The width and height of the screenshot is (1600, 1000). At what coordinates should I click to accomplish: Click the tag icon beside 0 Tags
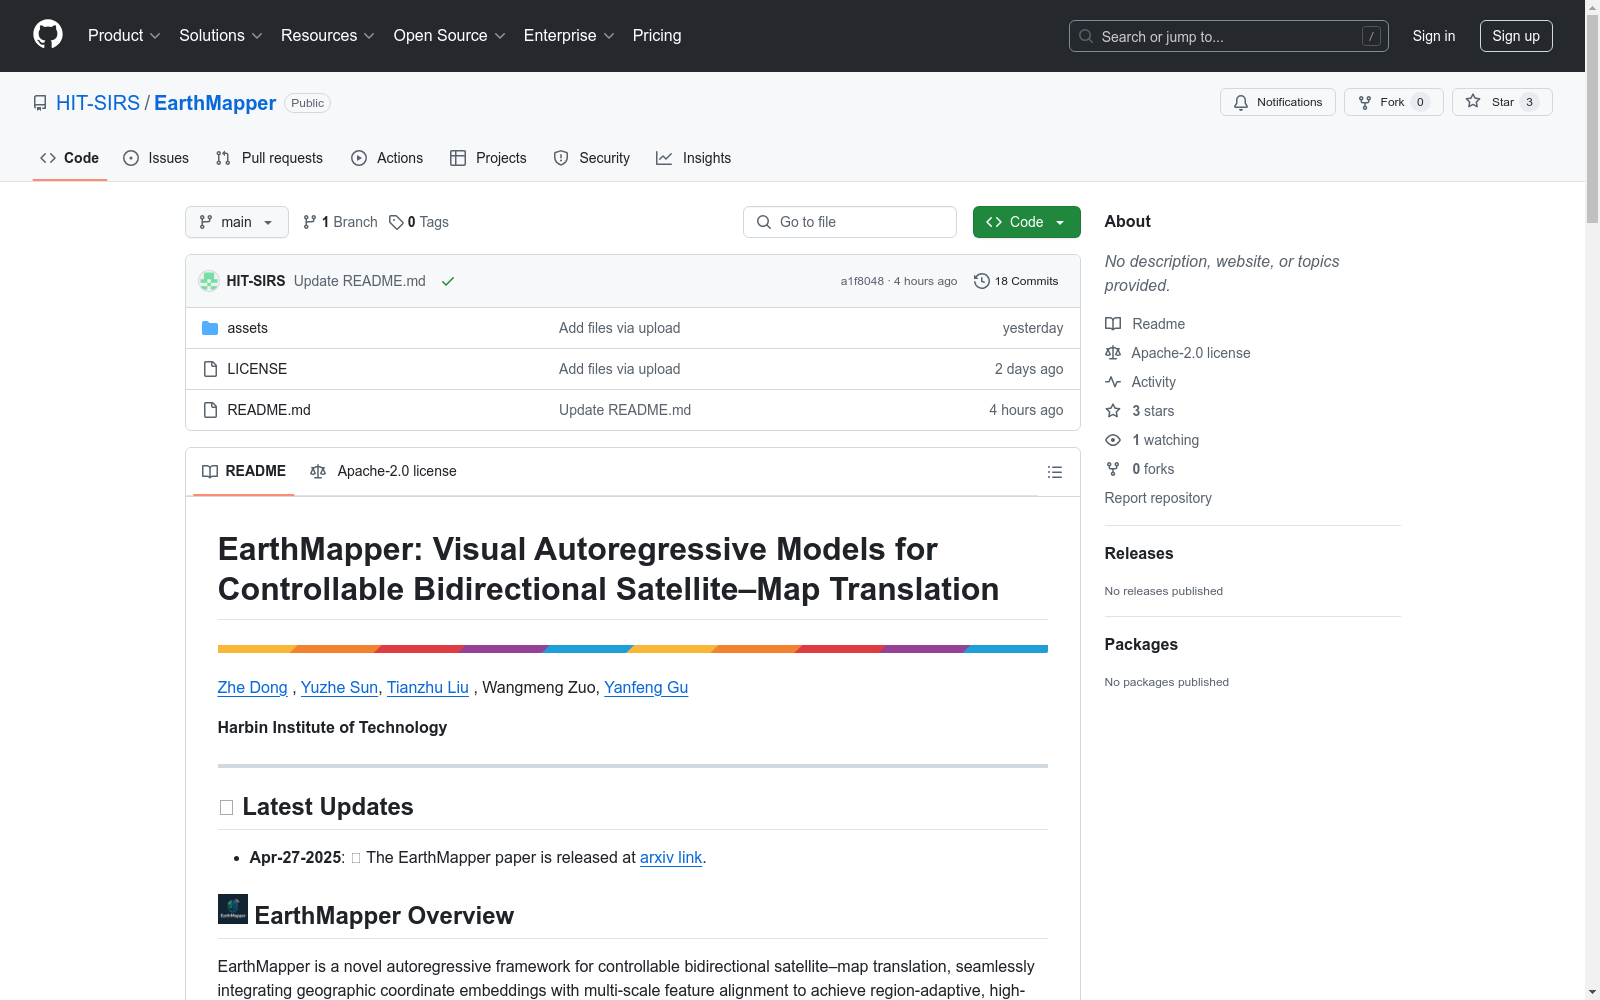(x=396, y=222)
